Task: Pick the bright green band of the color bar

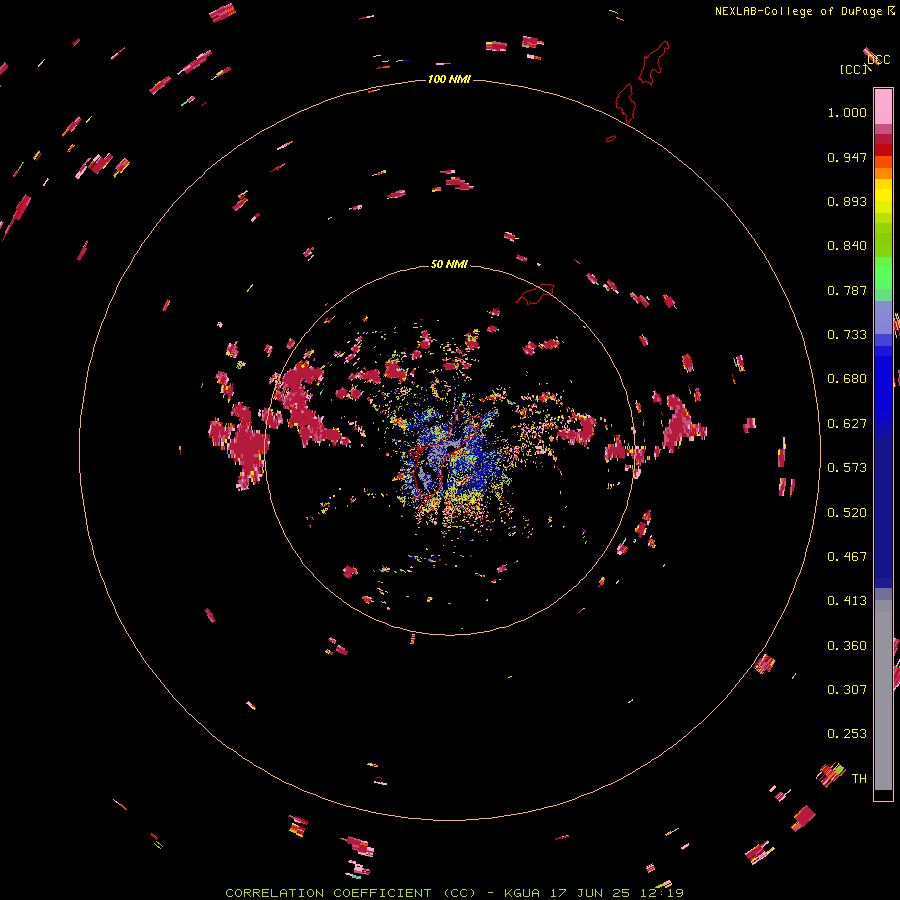Action: [x=883, y=272]
